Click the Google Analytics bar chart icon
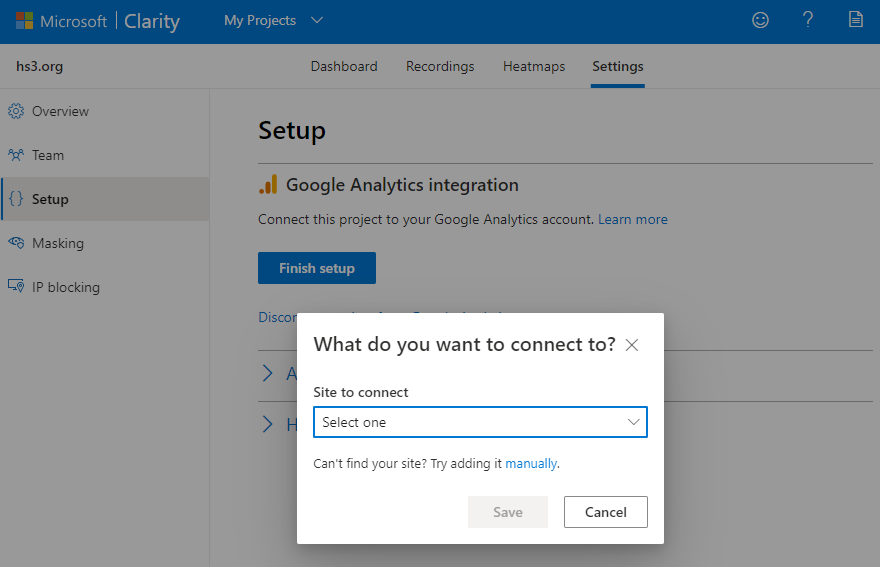The image size is (880, 567). [x=268, y=184]
